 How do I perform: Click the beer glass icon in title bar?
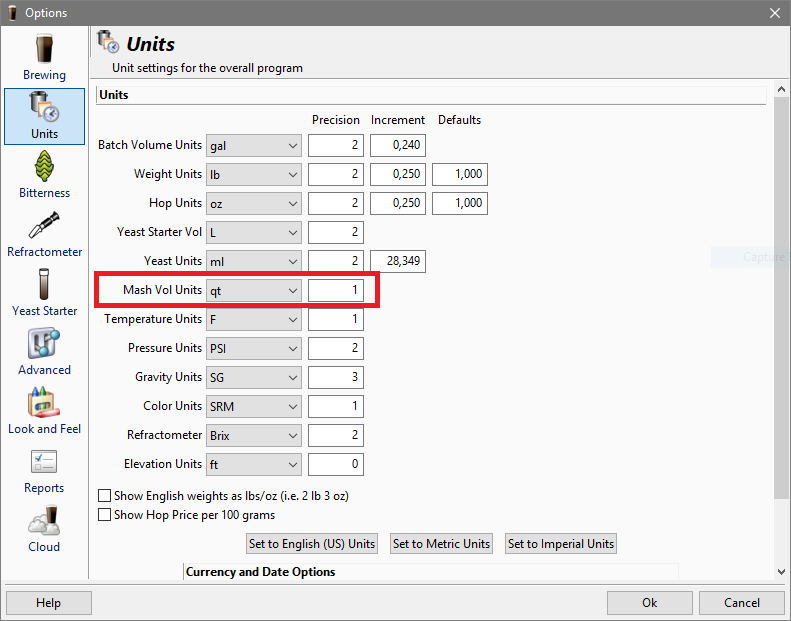coord(13,13)
